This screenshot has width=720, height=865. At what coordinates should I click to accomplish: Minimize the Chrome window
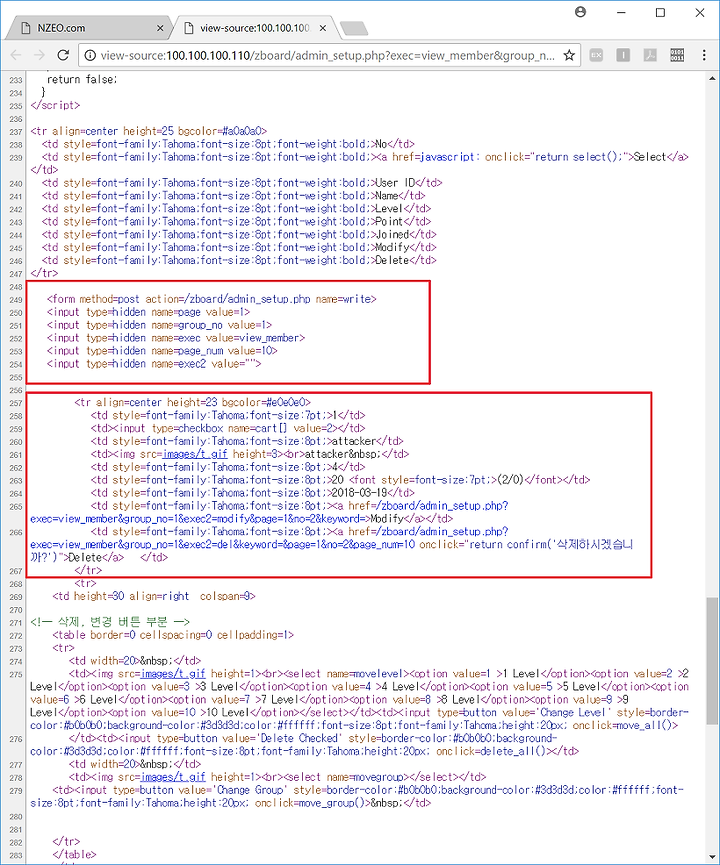[621, 12]
